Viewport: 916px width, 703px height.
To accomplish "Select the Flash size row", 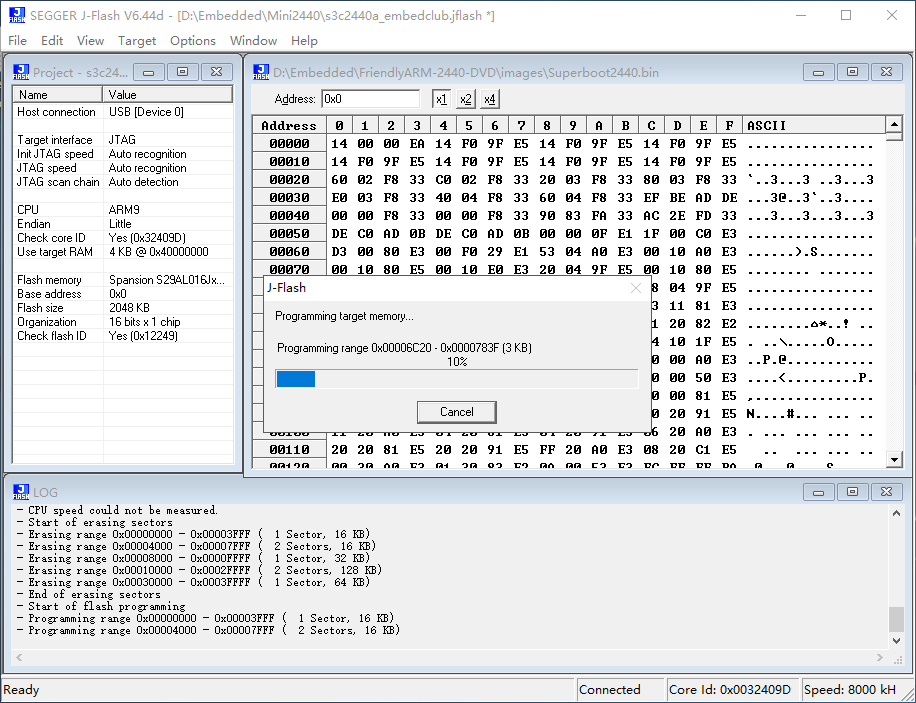I will tap(123, 308).
